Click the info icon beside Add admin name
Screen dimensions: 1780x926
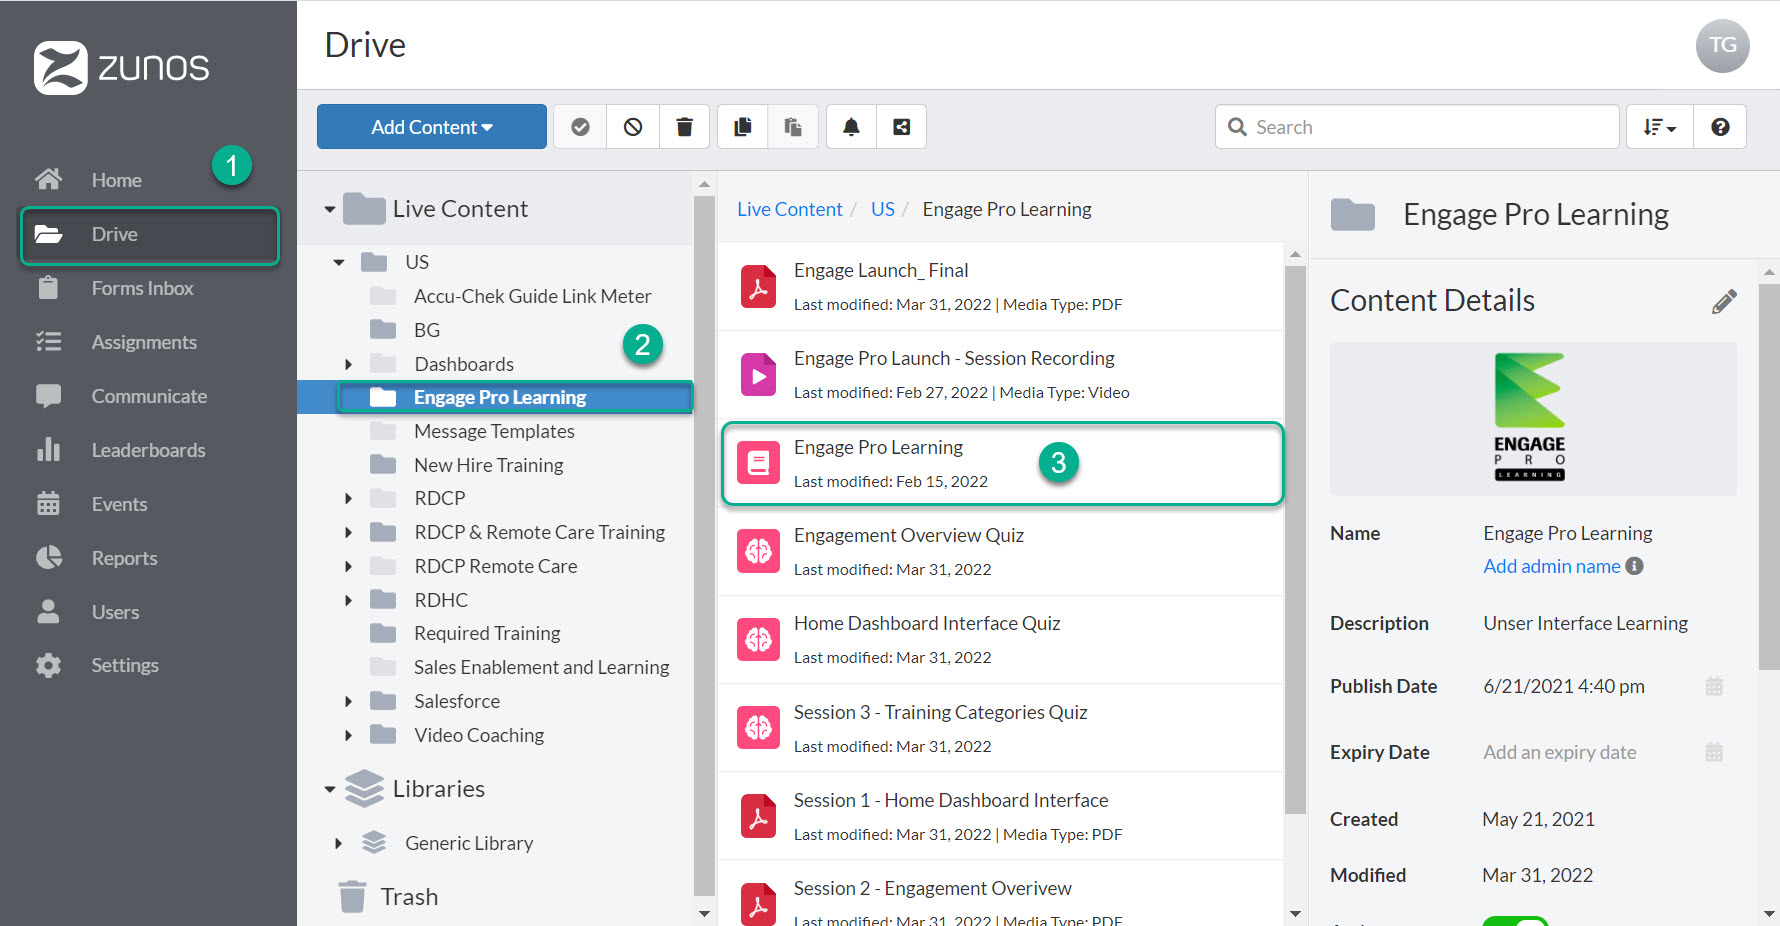(x=1634, y=566)
